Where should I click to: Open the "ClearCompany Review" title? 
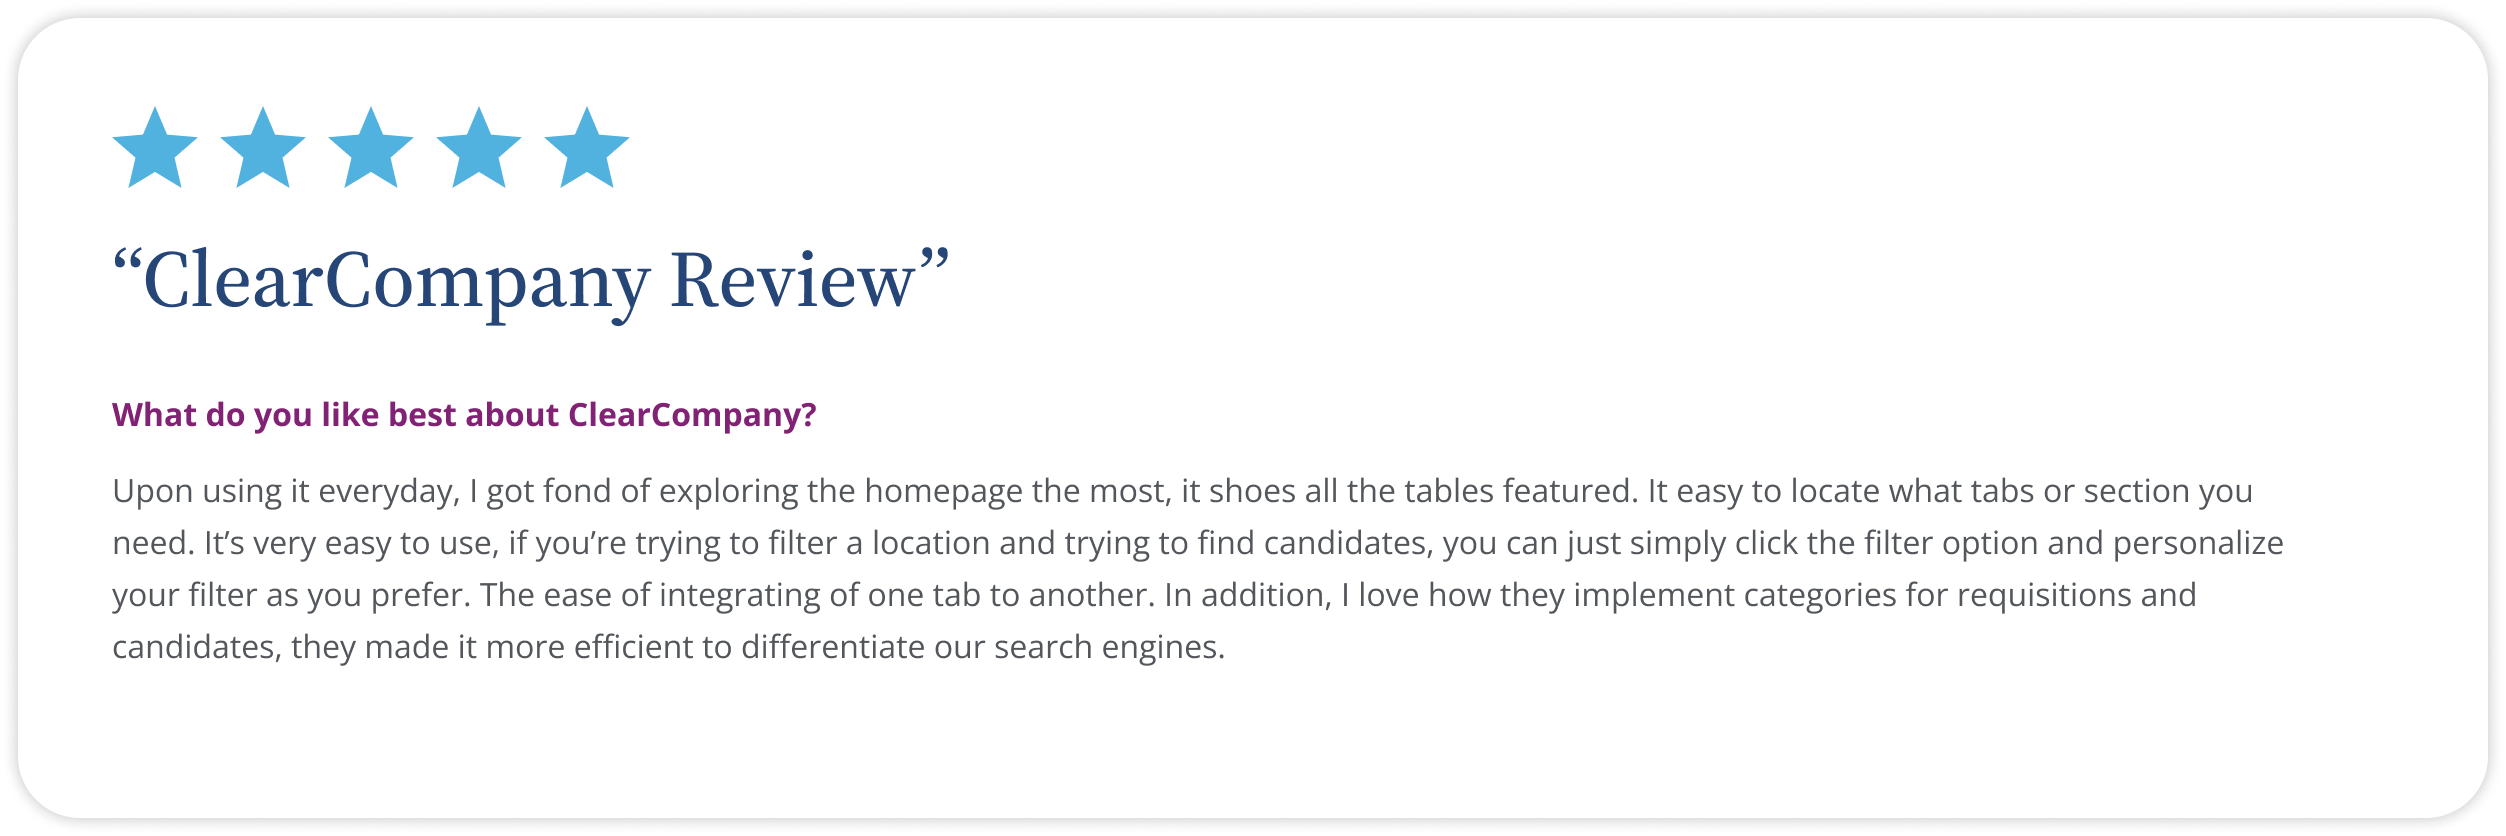[x=530, y=281]
